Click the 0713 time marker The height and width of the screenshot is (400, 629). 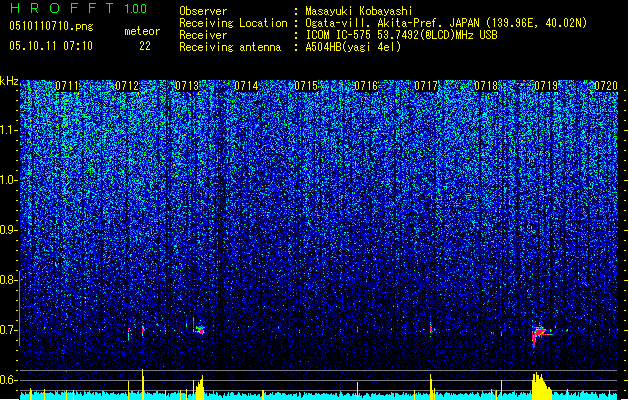click(187, 86)
